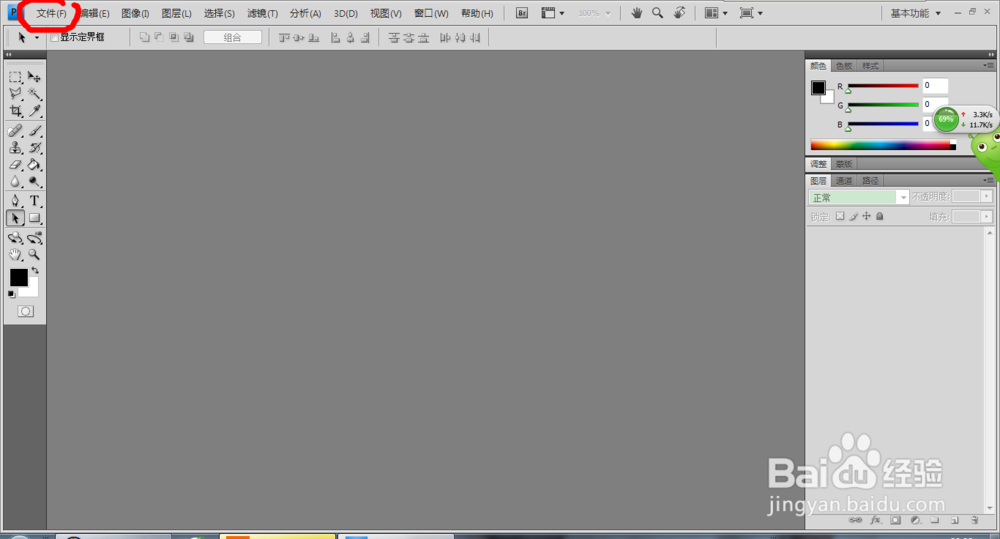Switch to the 路径 tab

pos(870,181)
